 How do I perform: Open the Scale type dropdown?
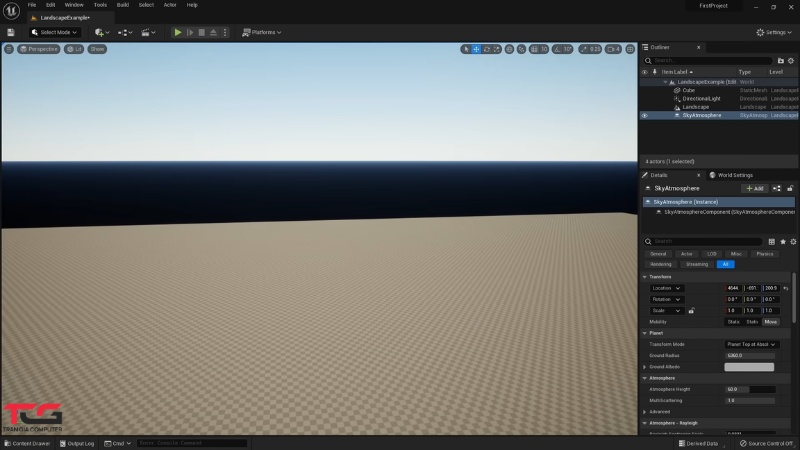[666, 311]
